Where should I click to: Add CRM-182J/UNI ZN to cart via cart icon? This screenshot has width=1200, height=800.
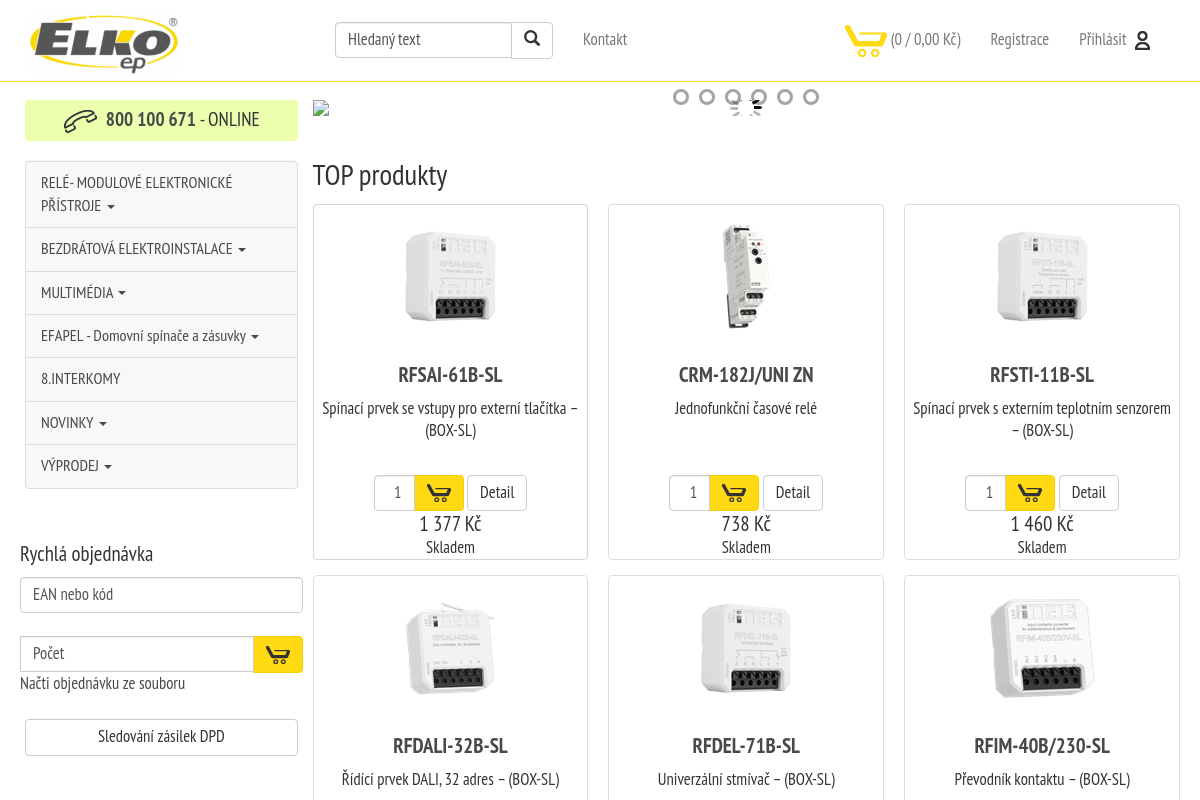point(734,492)
